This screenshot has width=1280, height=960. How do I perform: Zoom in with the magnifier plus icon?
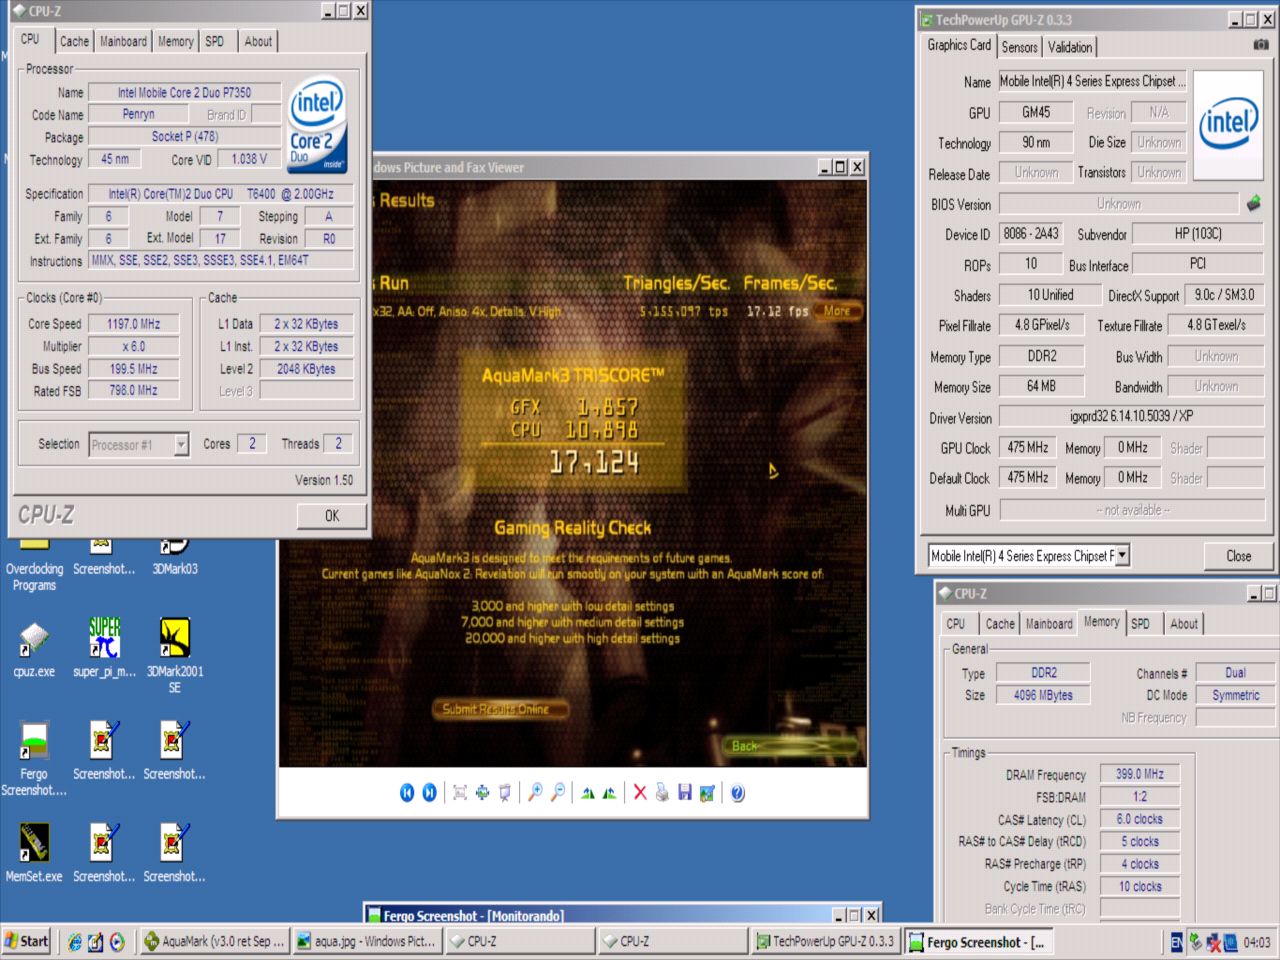tap(536, 793)
